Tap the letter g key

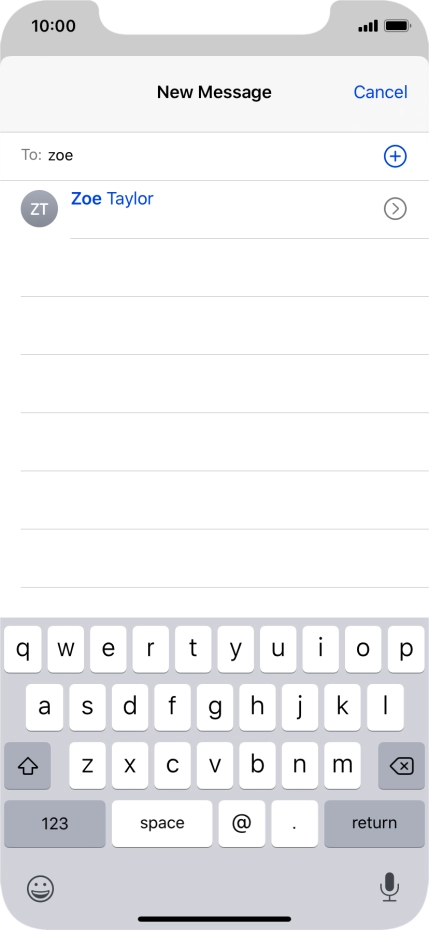click(x=215, y=707)
